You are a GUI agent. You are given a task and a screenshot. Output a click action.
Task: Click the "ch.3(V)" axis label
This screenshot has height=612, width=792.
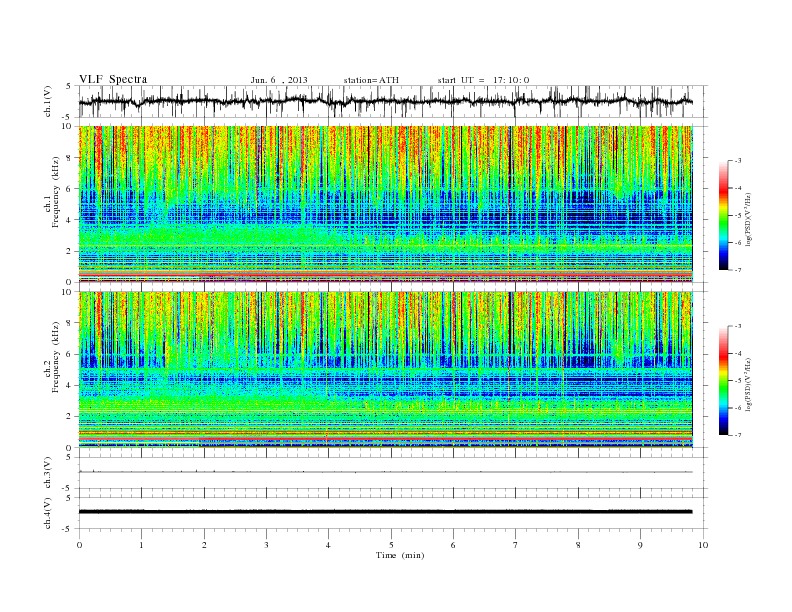(48, 473)
